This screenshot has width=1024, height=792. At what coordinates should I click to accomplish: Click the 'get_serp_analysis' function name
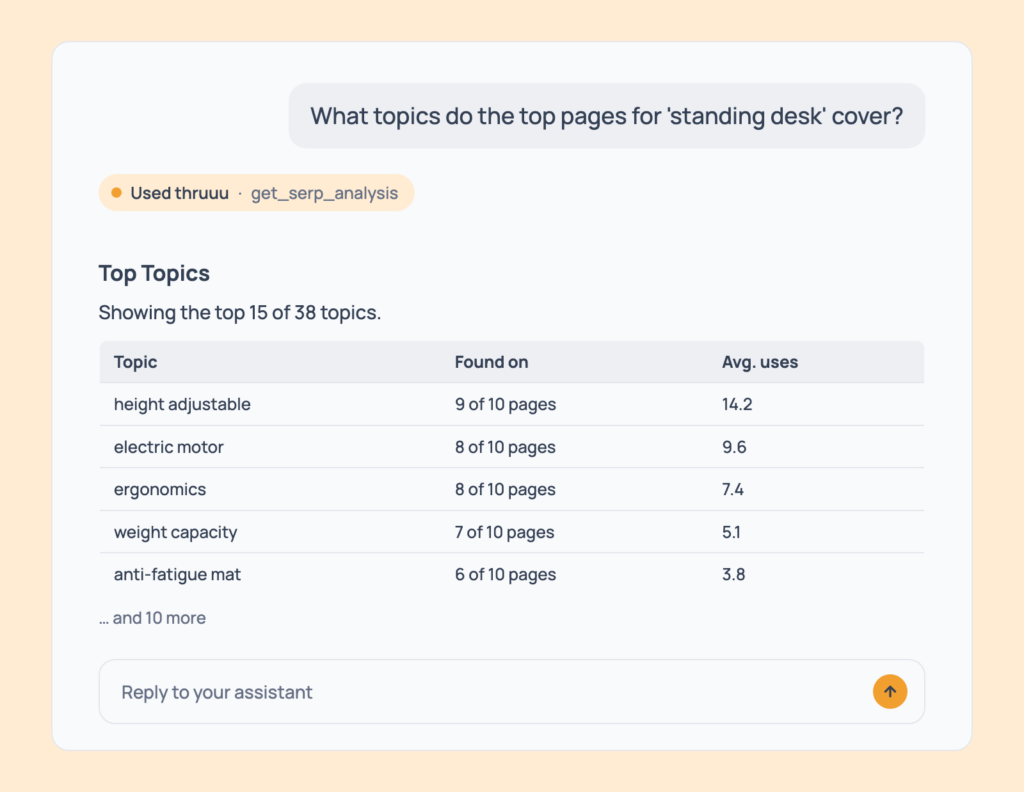click(324, 193)
